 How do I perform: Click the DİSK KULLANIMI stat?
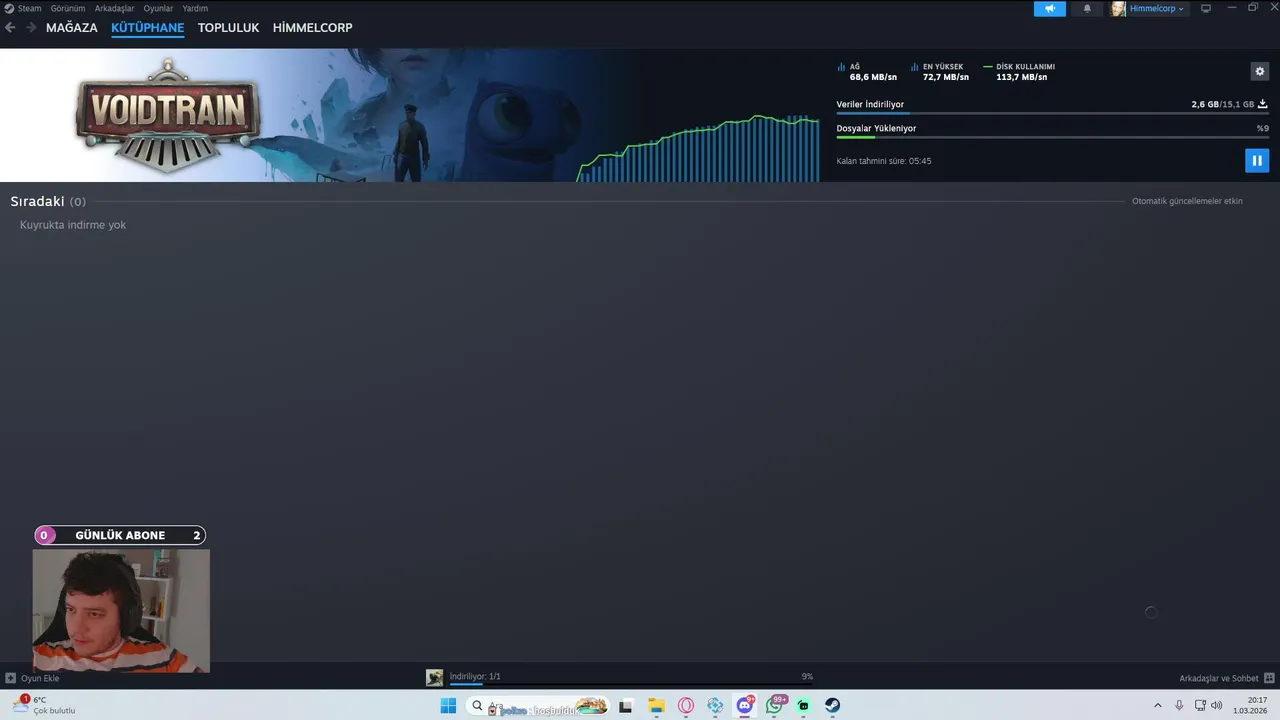click(x=1019, y=72)
